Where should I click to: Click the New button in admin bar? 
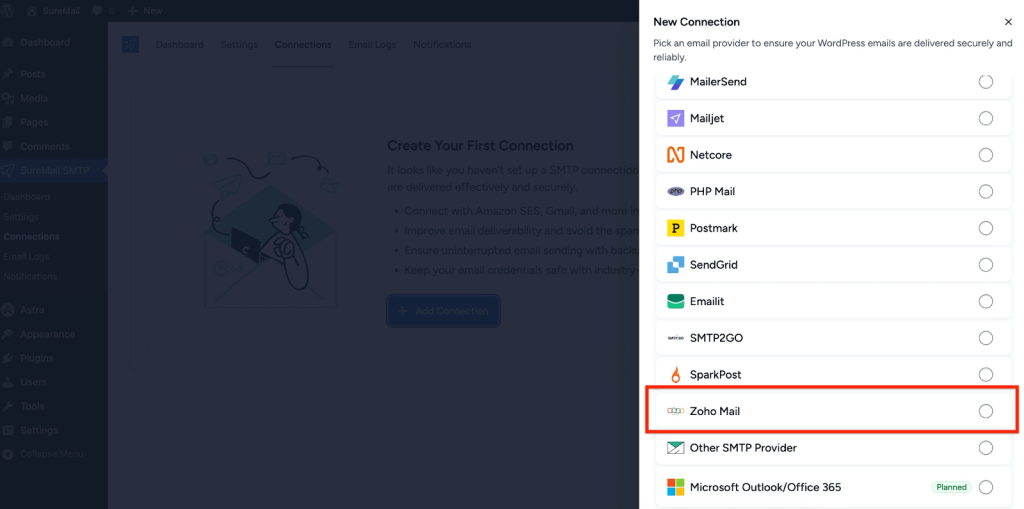(145, 10)
